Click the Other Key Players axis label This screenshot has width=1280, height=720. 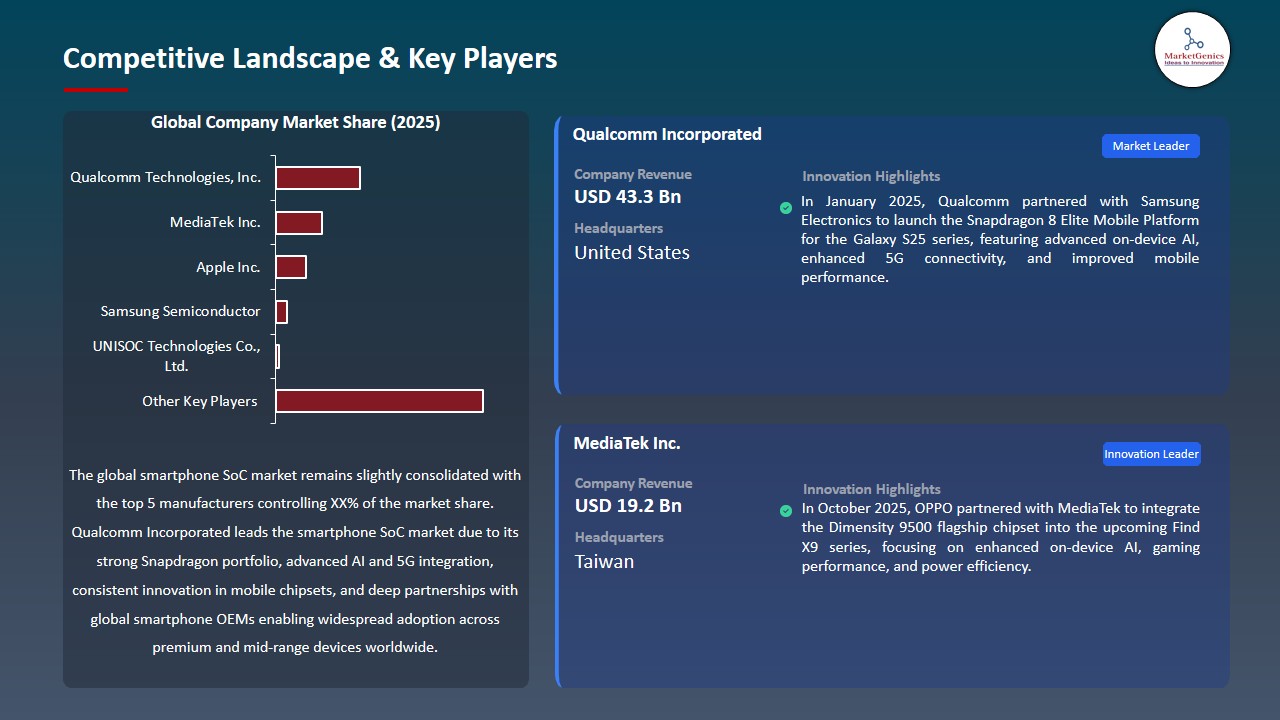click(x=200, y=401)
